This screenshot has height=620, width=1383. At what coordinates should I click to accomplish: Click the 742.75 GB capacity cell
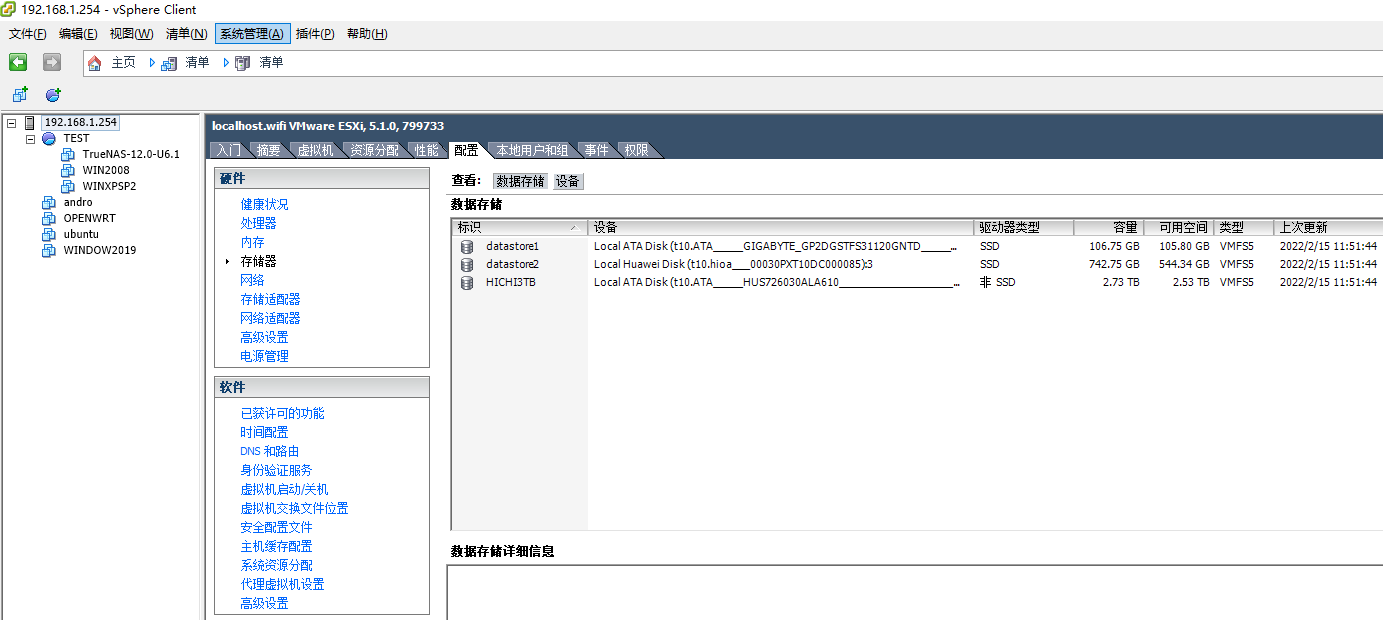click(1114, 264)
